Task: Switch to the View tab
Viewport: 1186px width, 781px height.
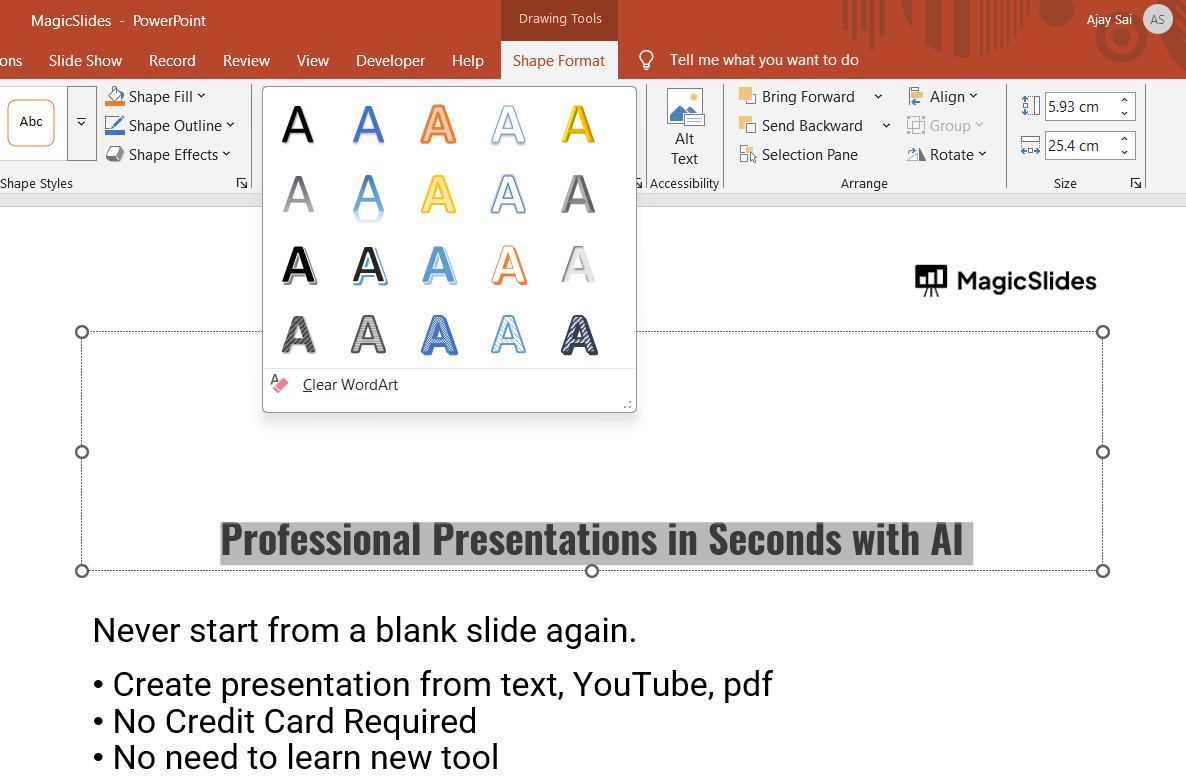Action: click(x=313, y=60)
